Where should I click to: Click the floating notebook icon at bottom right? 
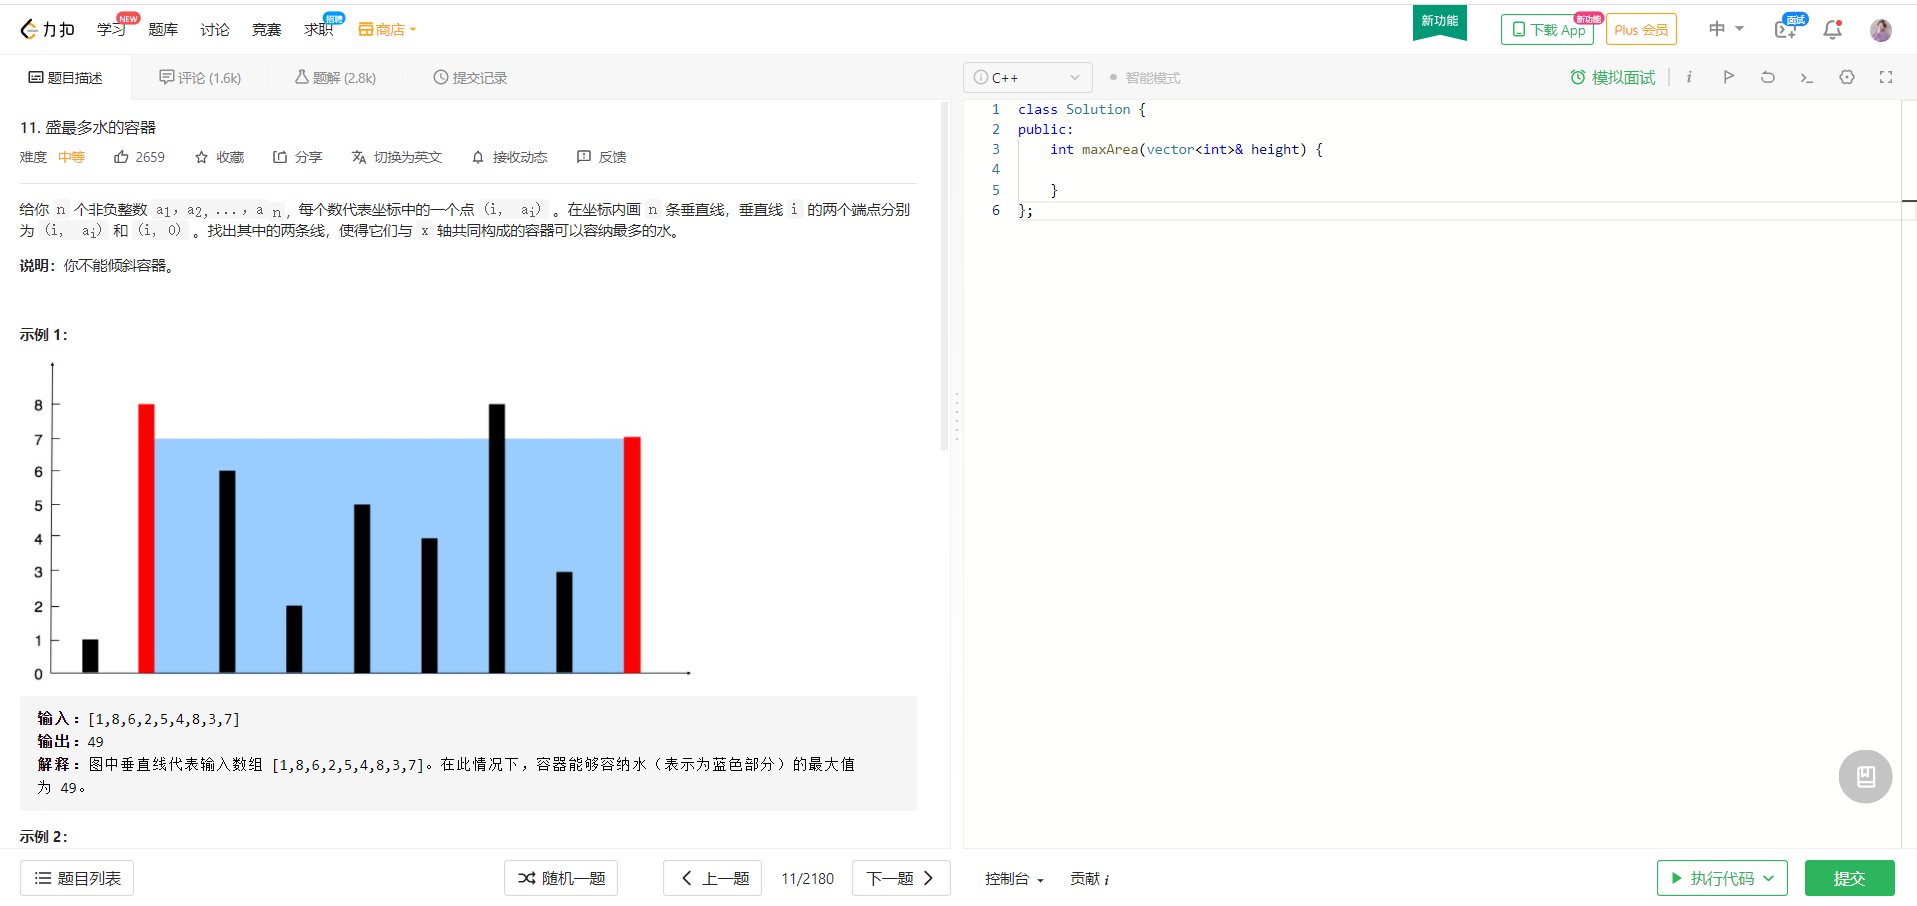1864,776
